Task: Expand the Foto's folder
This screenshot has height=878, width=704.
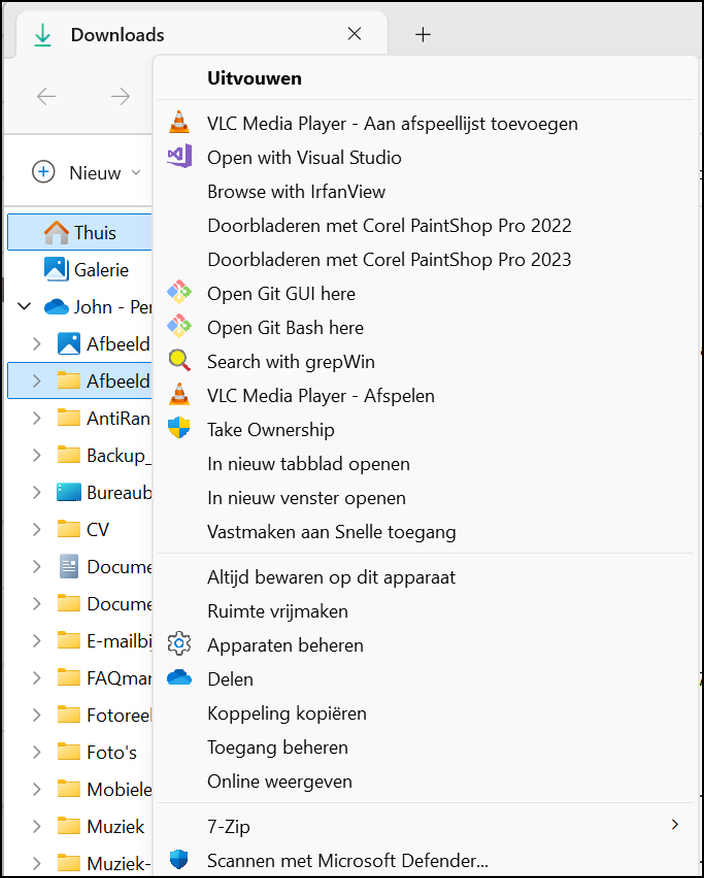Action: [x=37, y=752]
